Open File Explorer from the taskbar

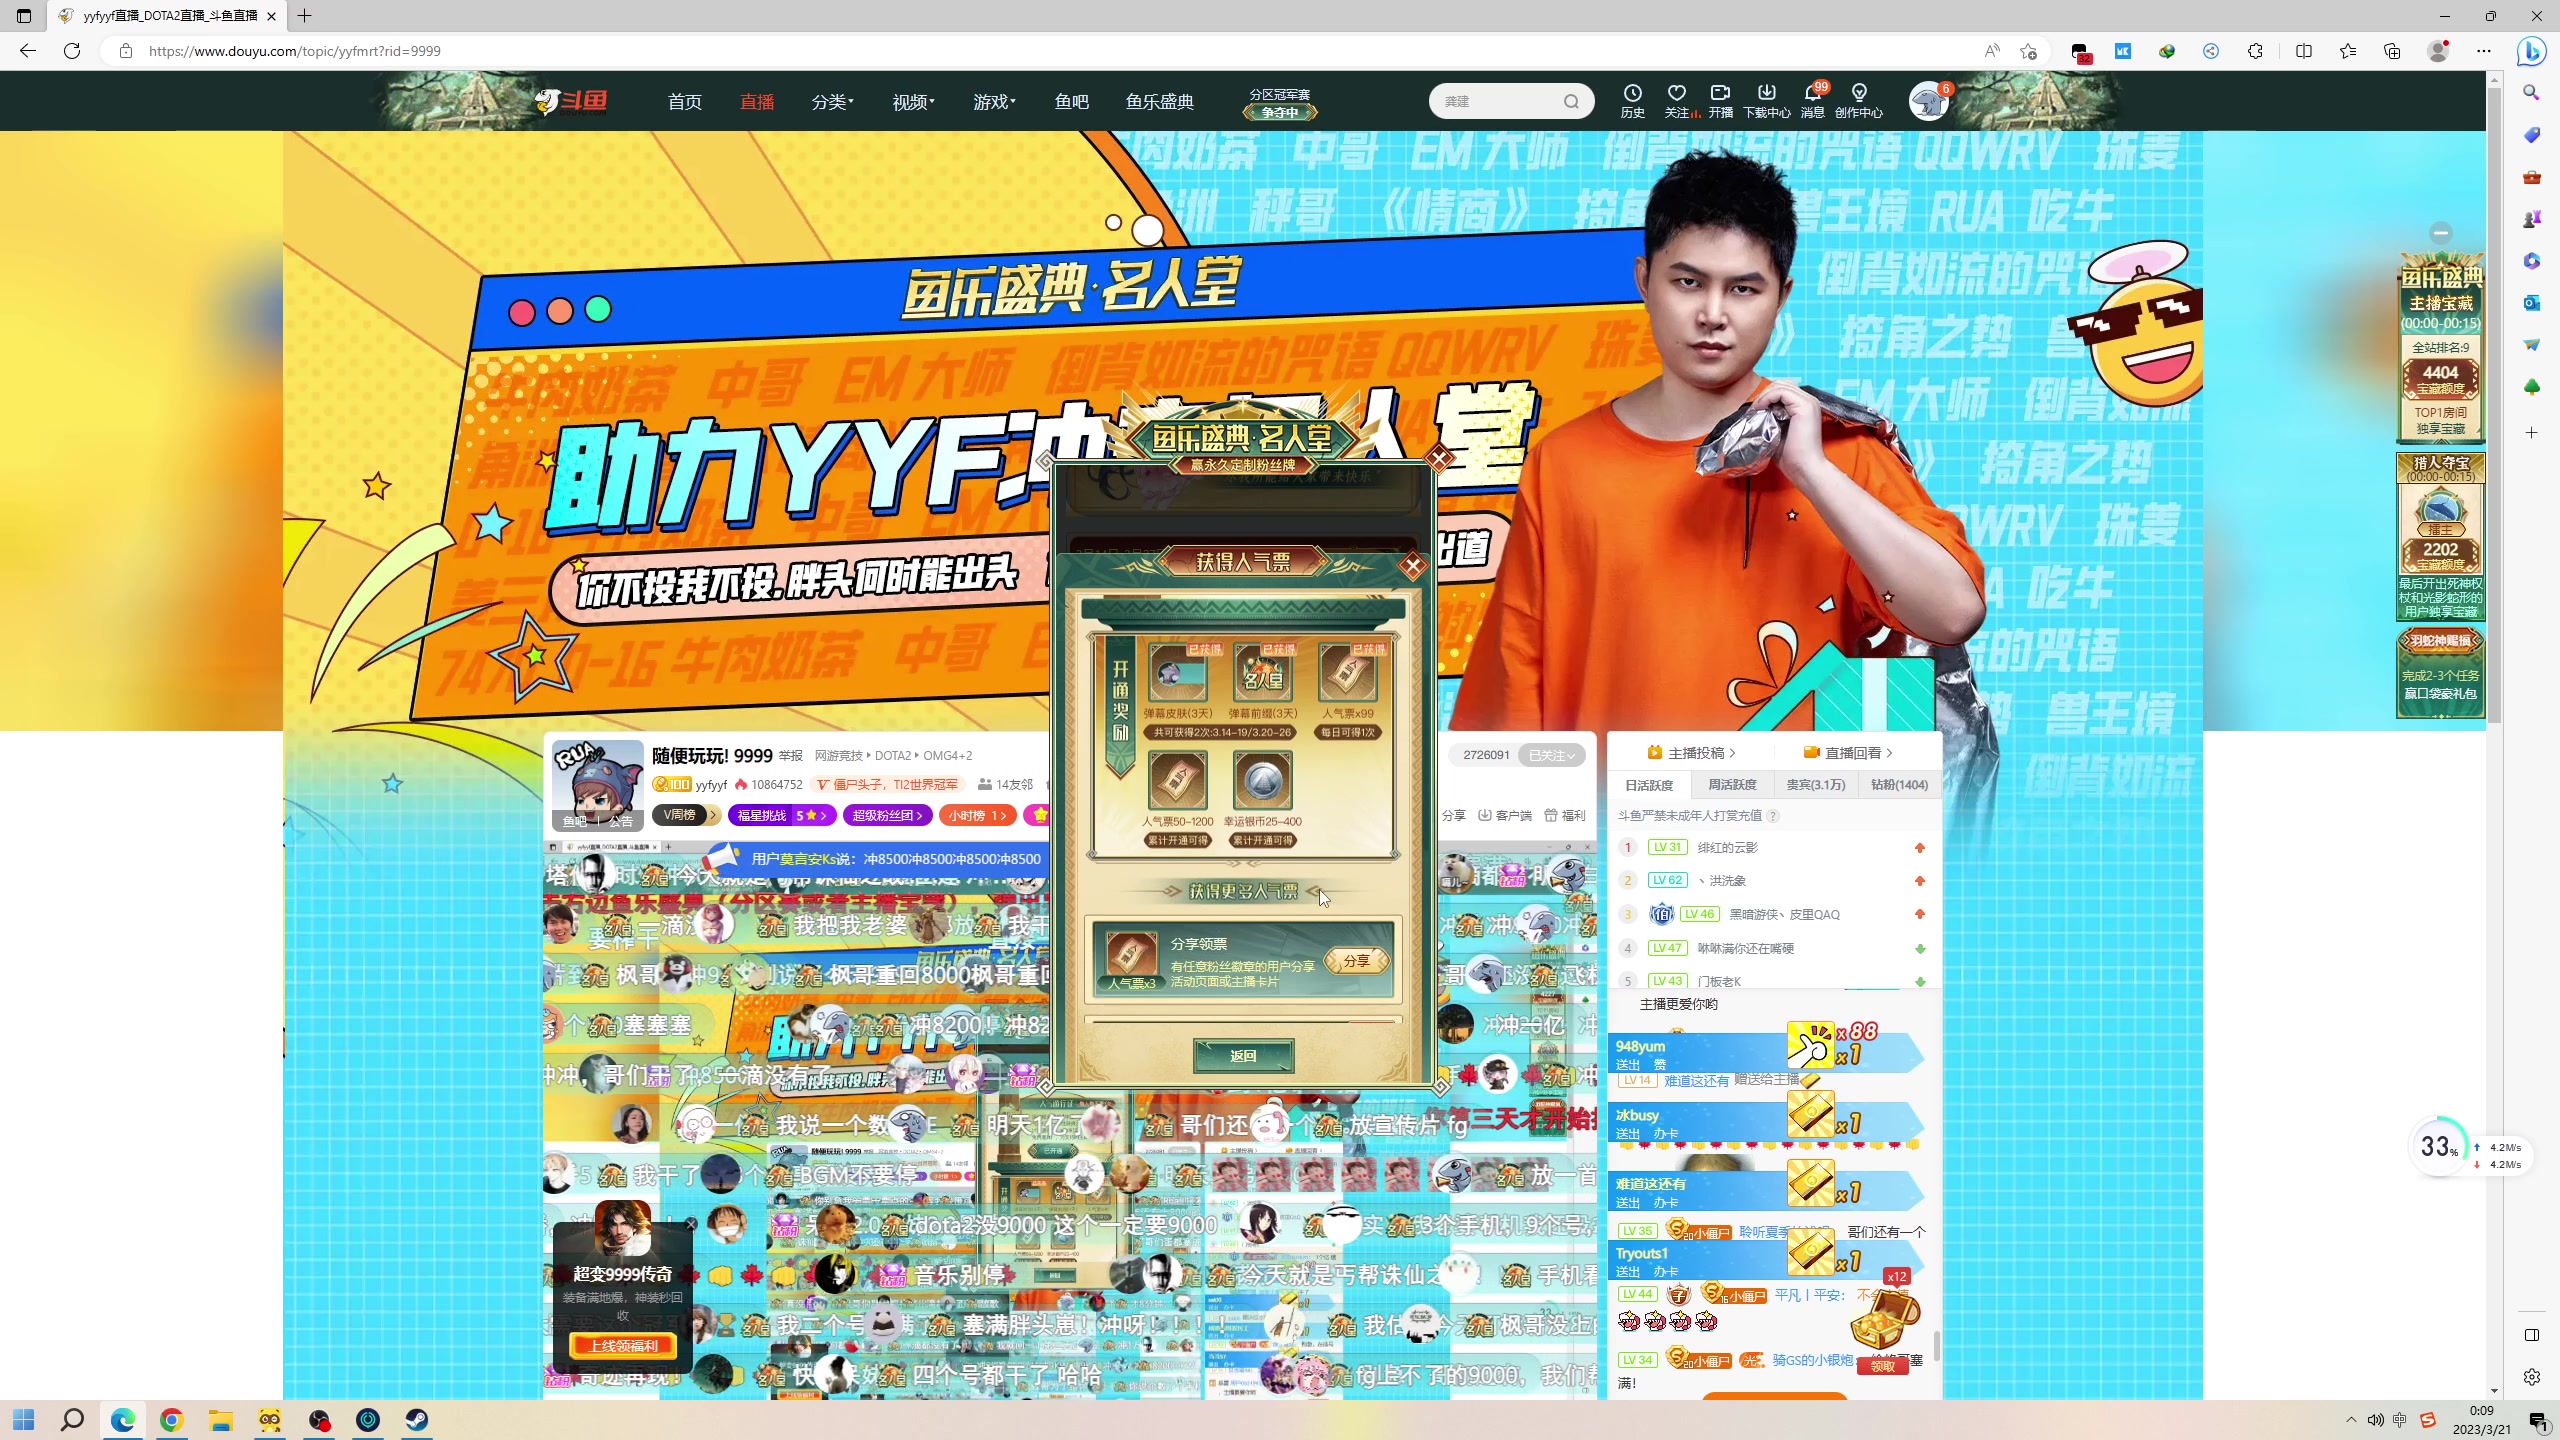[x=221, y=1420]
